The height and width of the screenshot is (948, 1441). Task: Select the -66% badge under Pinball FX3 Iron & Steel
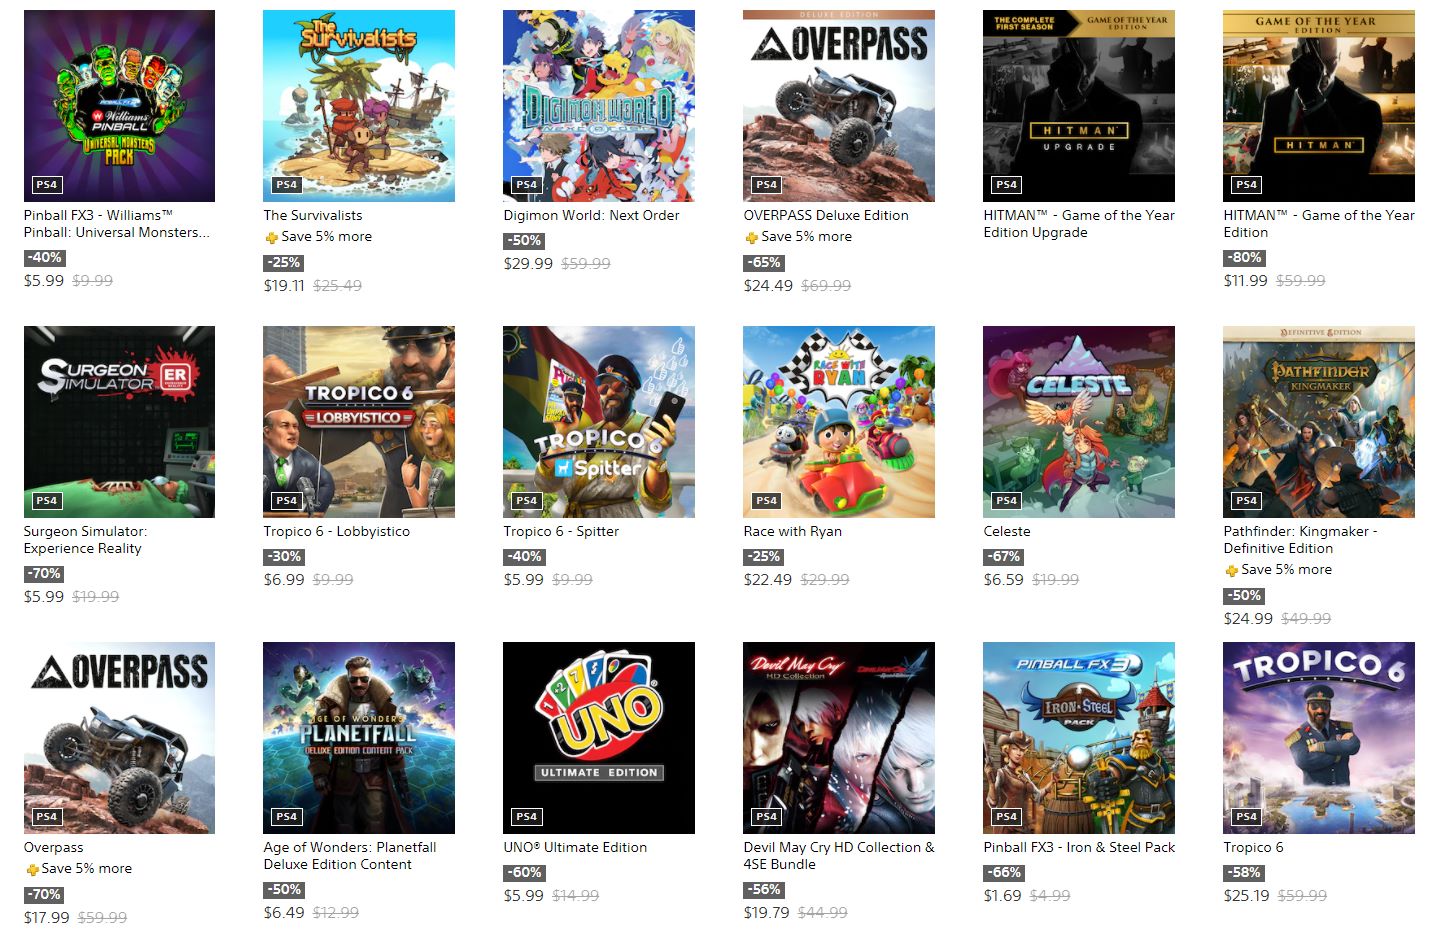point(1003,873)
